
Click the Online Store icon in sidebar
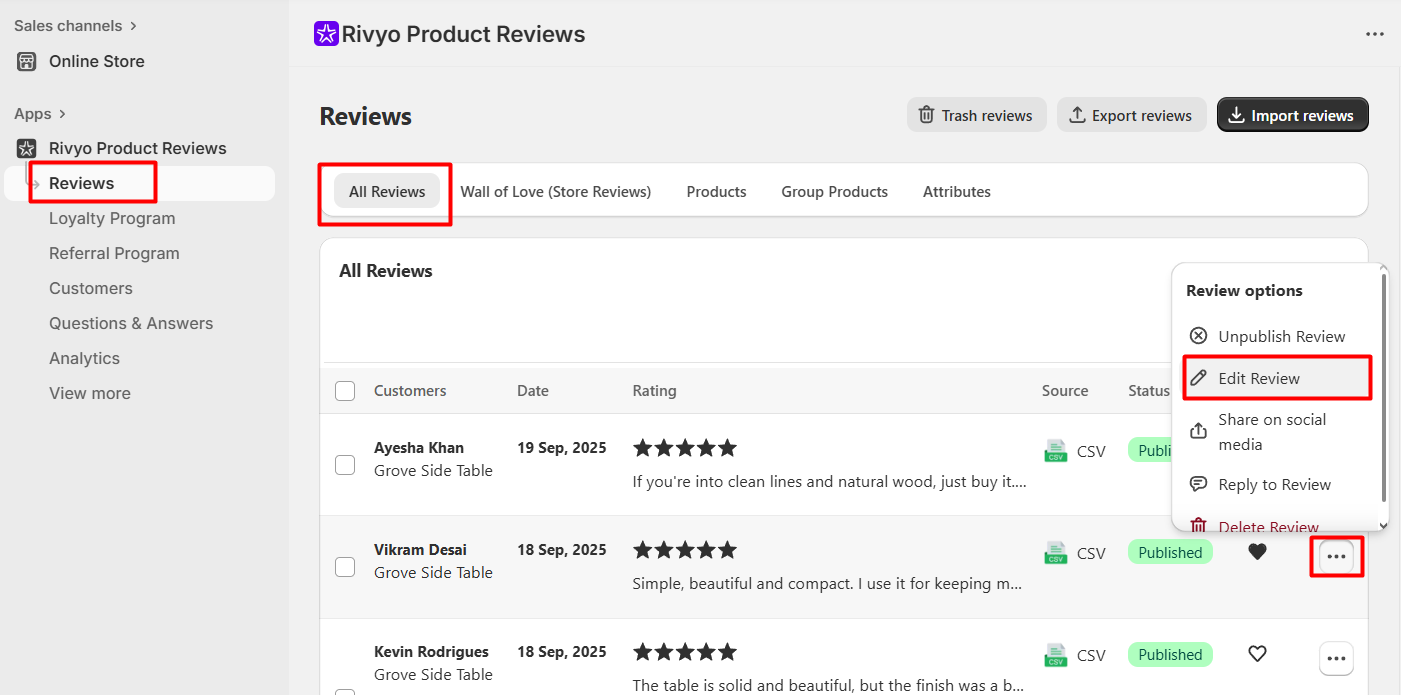tap(27, 61)
